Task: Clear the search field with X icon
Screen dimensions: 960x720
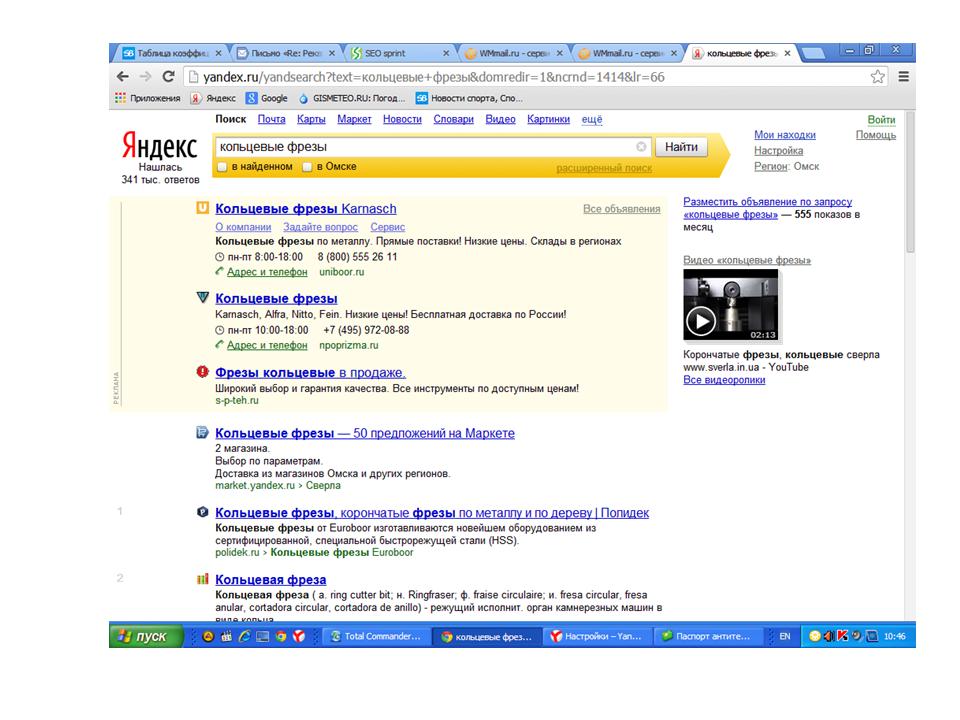Action: coord(641,147)
